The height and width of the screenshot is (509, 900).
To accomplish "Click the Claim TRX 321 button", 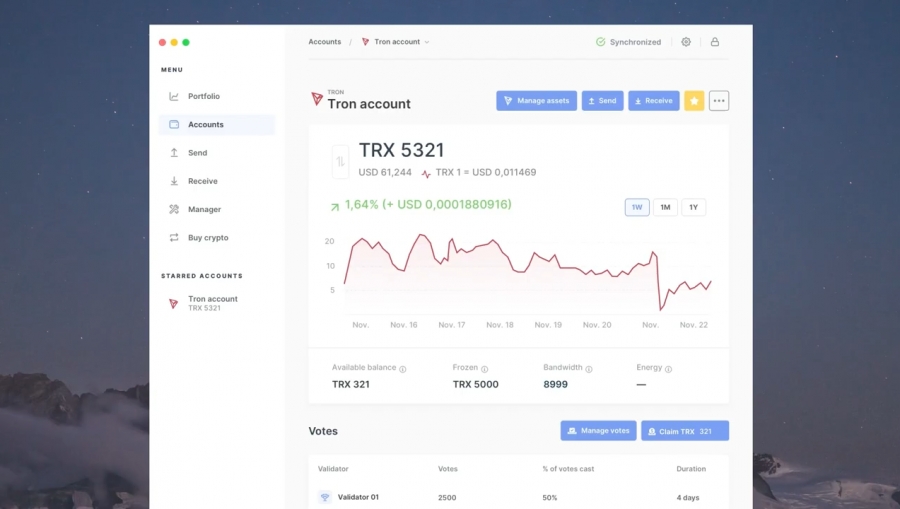I will [x=685, y=431].
